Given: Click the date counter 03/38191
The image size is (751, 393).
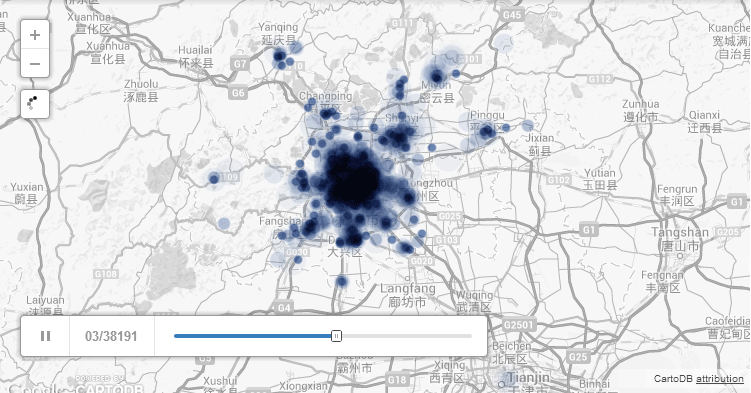Looking at the screenshot, I should (x=111, y=336).
